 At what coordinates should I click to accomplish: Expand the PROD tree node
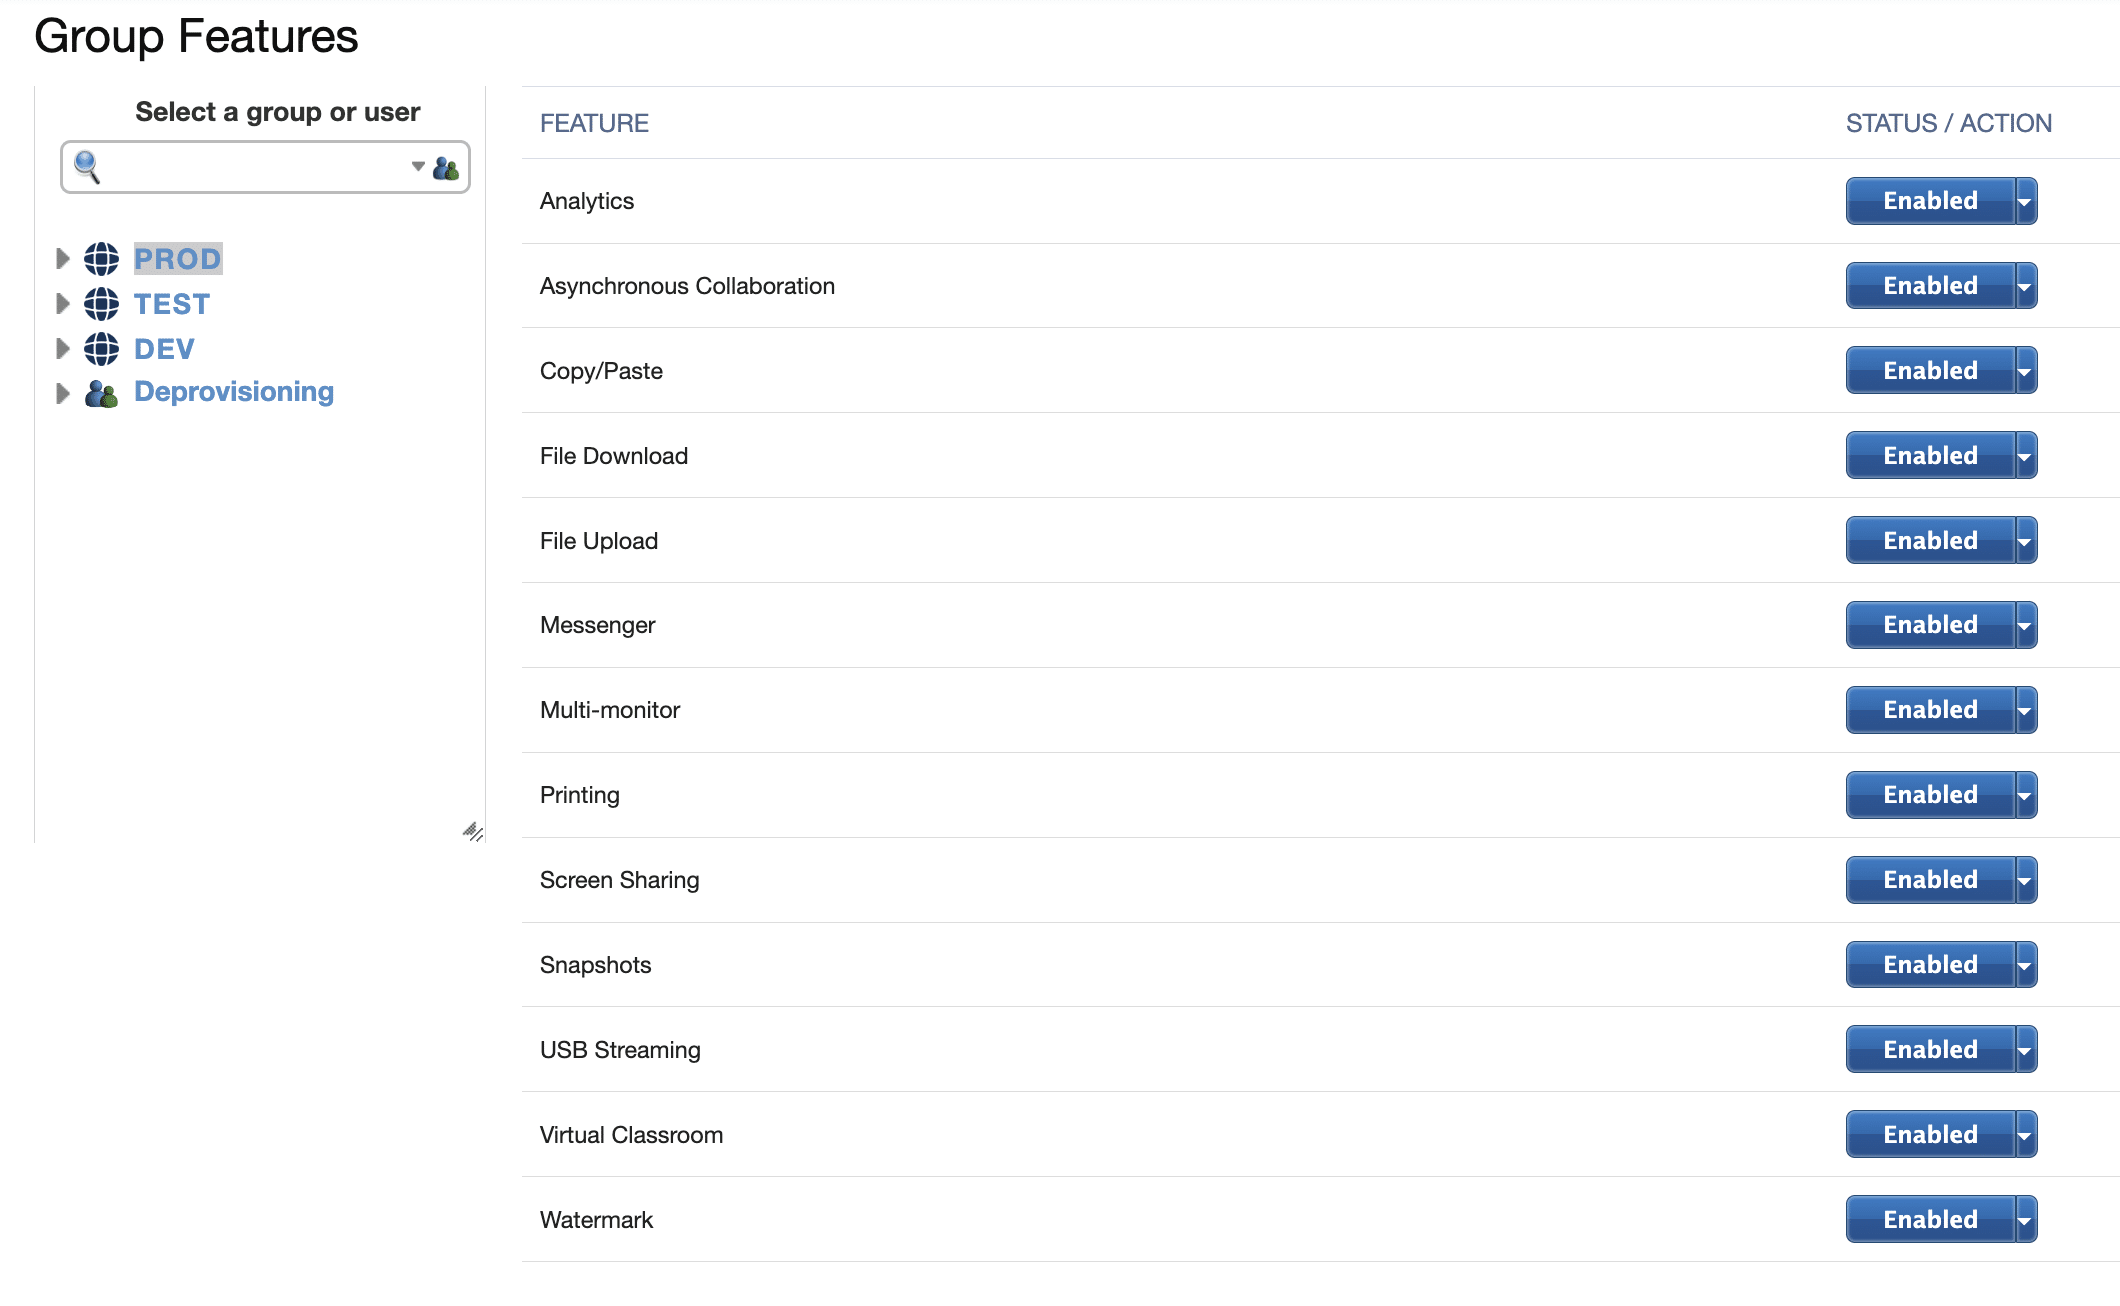(62, 259)
